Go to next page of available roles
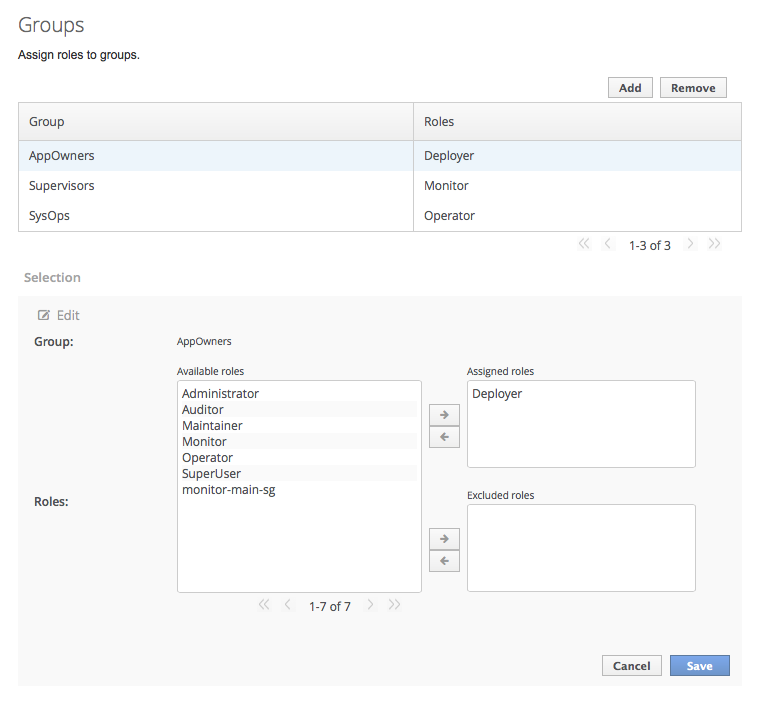This screenshot has width=757, height=703. coord(370,605)
